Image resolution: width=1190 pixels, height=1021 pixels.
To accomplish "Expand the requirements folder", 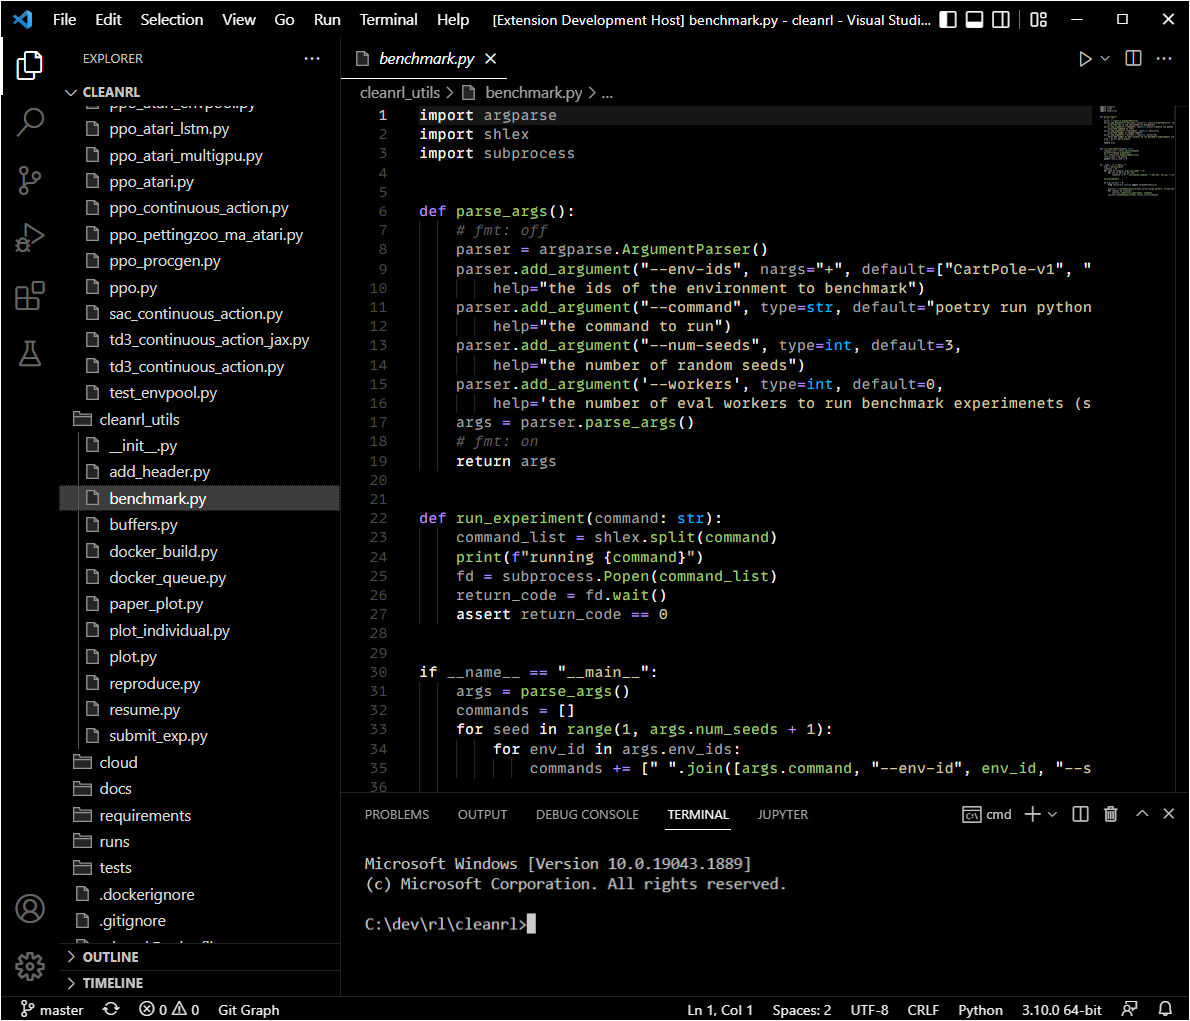I will click(200, 815).
